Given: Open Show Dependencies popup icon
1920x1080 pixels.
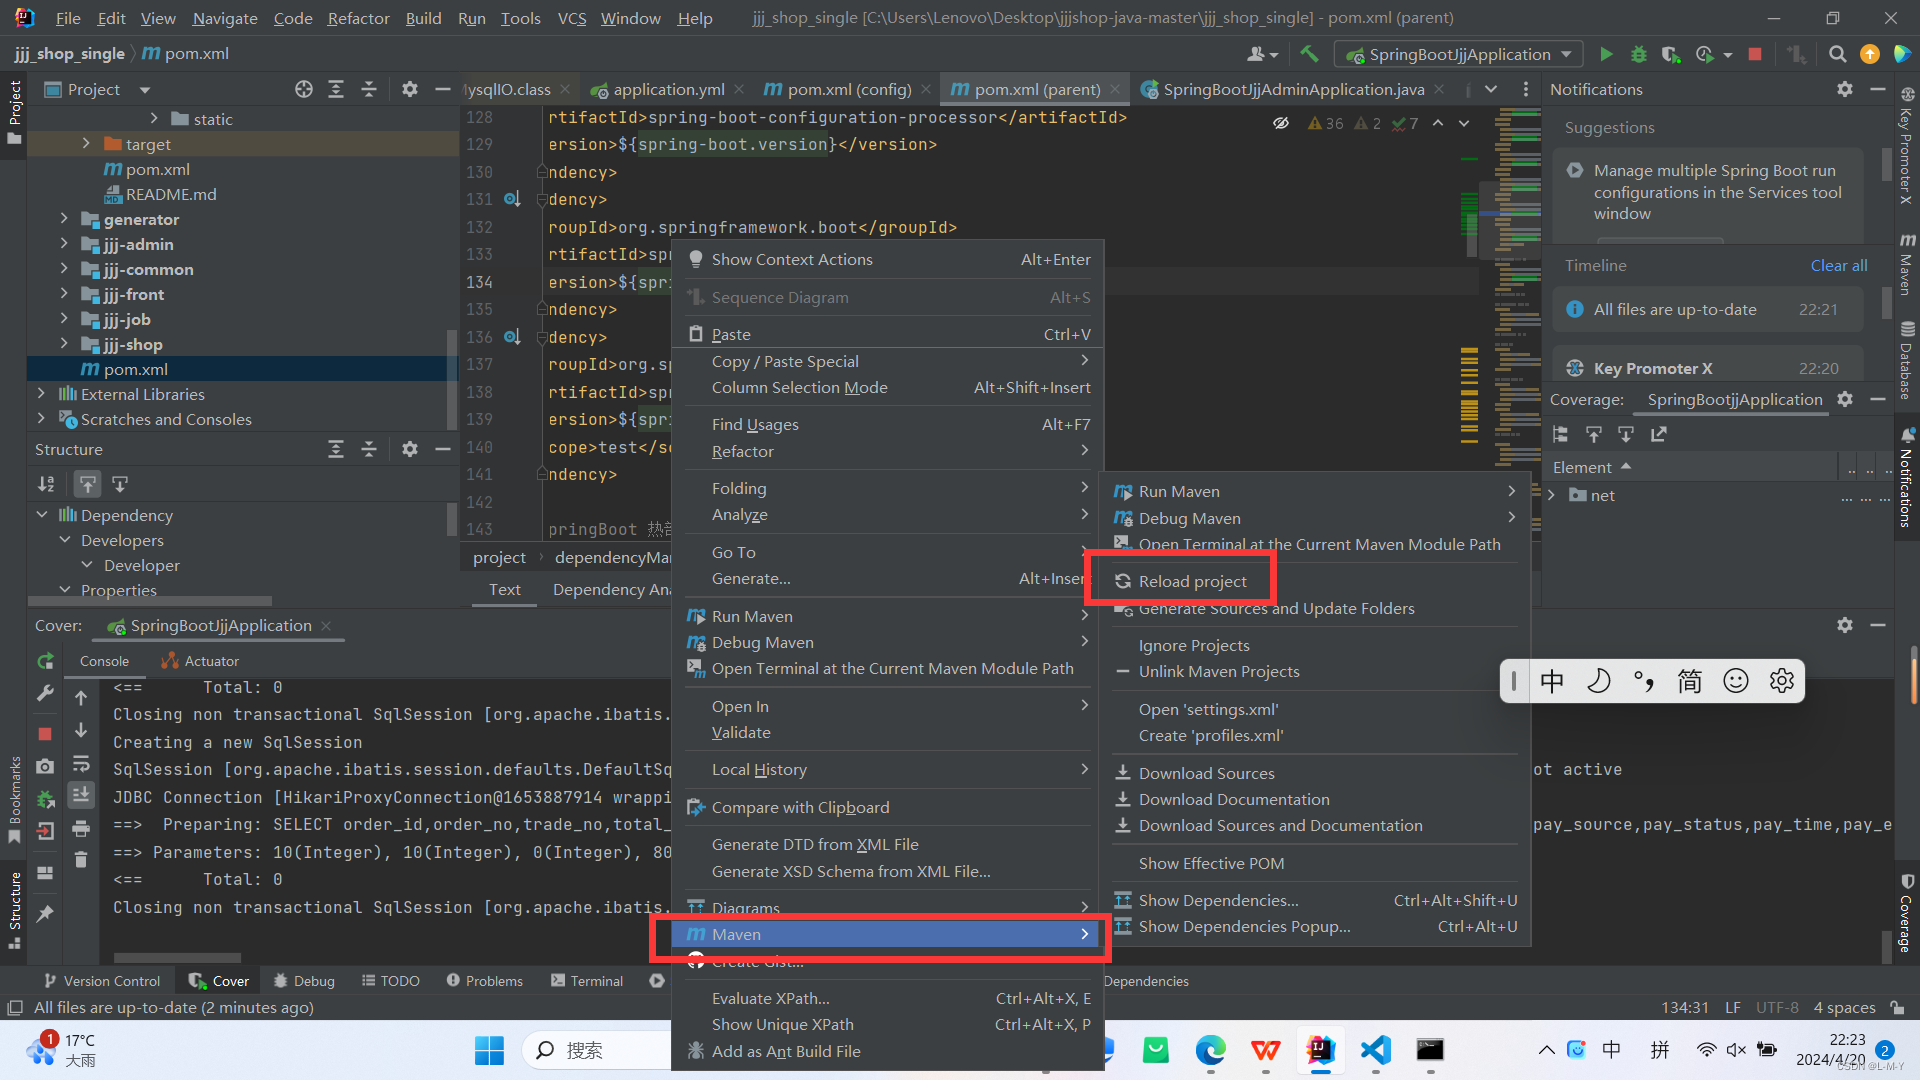Looking at the screenshot, I should point(1120,926).
